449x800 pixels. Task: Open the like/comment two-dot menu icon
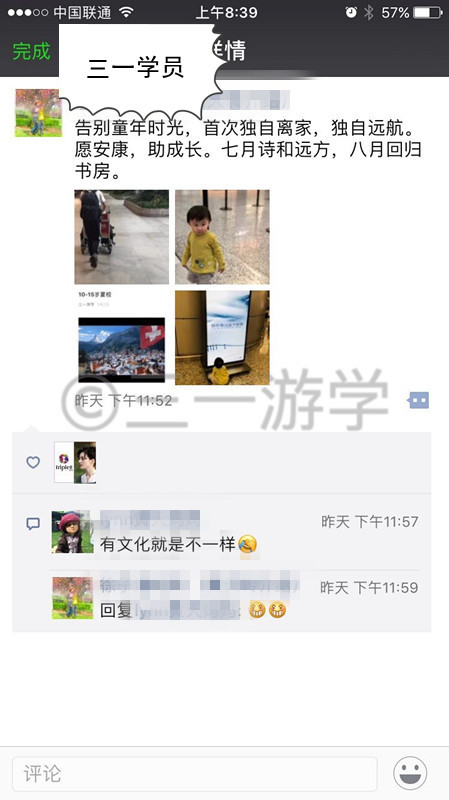click(418, 401)
